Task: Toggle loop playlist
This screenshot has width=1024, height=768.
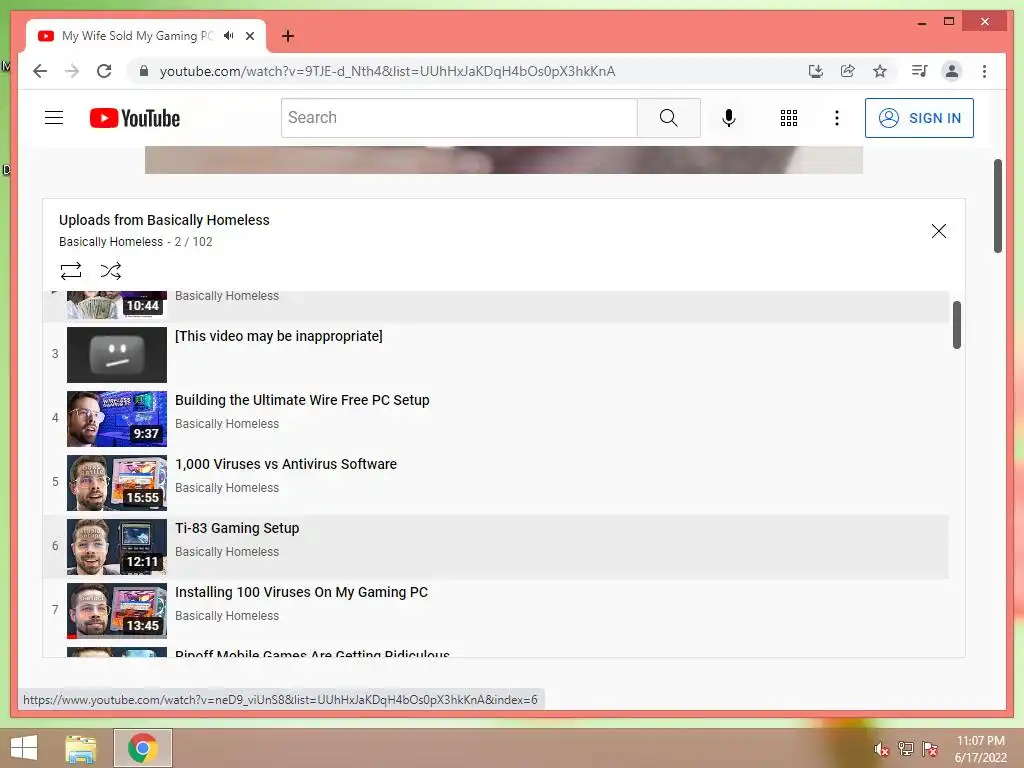Action: (x=71, y=270)
